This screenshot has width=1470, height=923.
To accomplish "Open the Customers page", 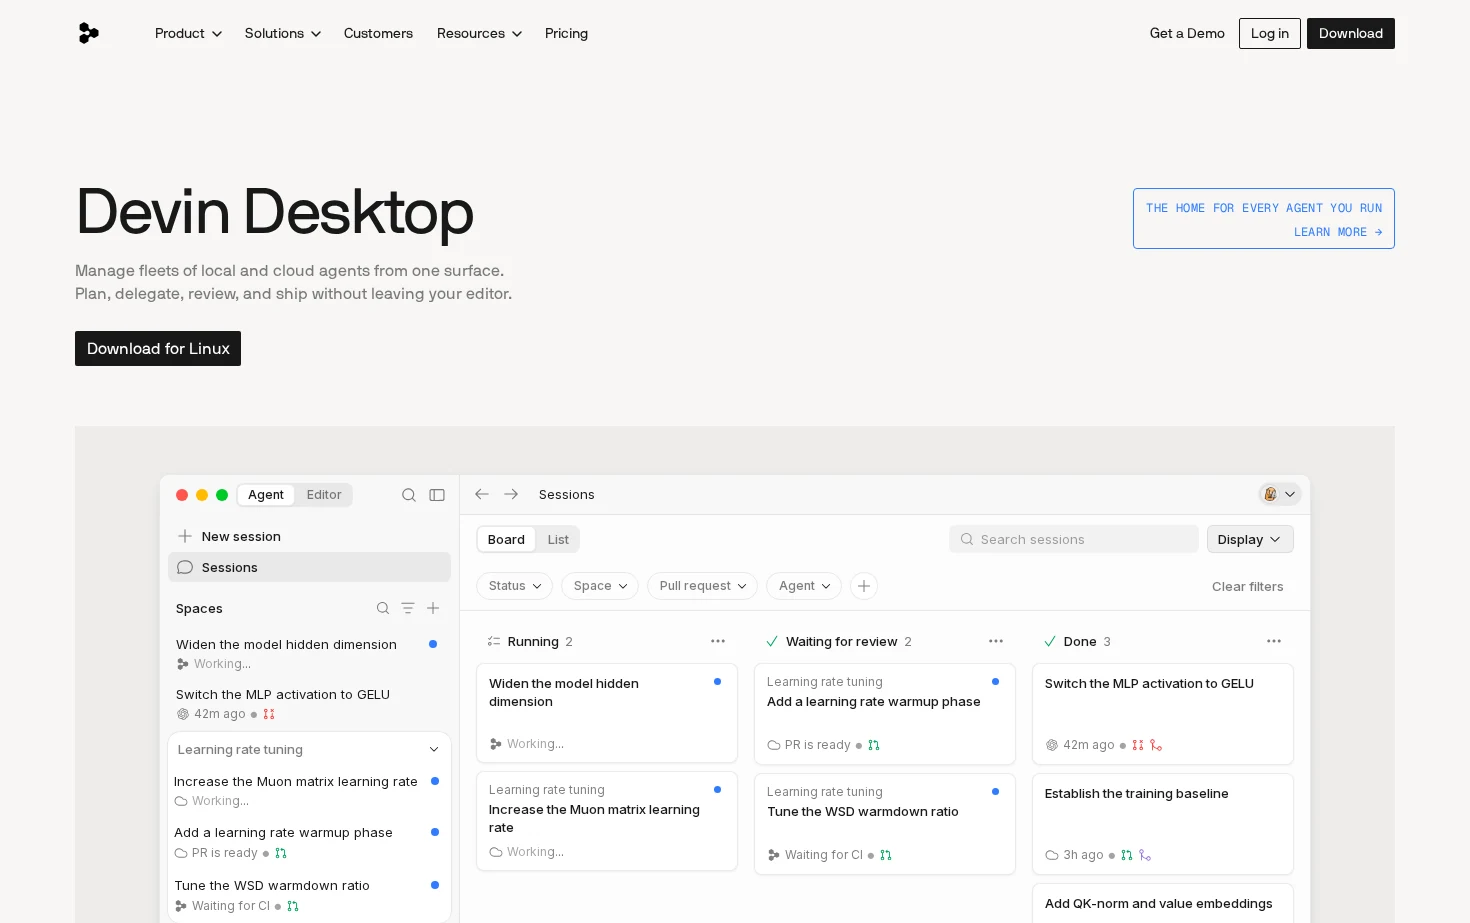I will pos(378,33).
